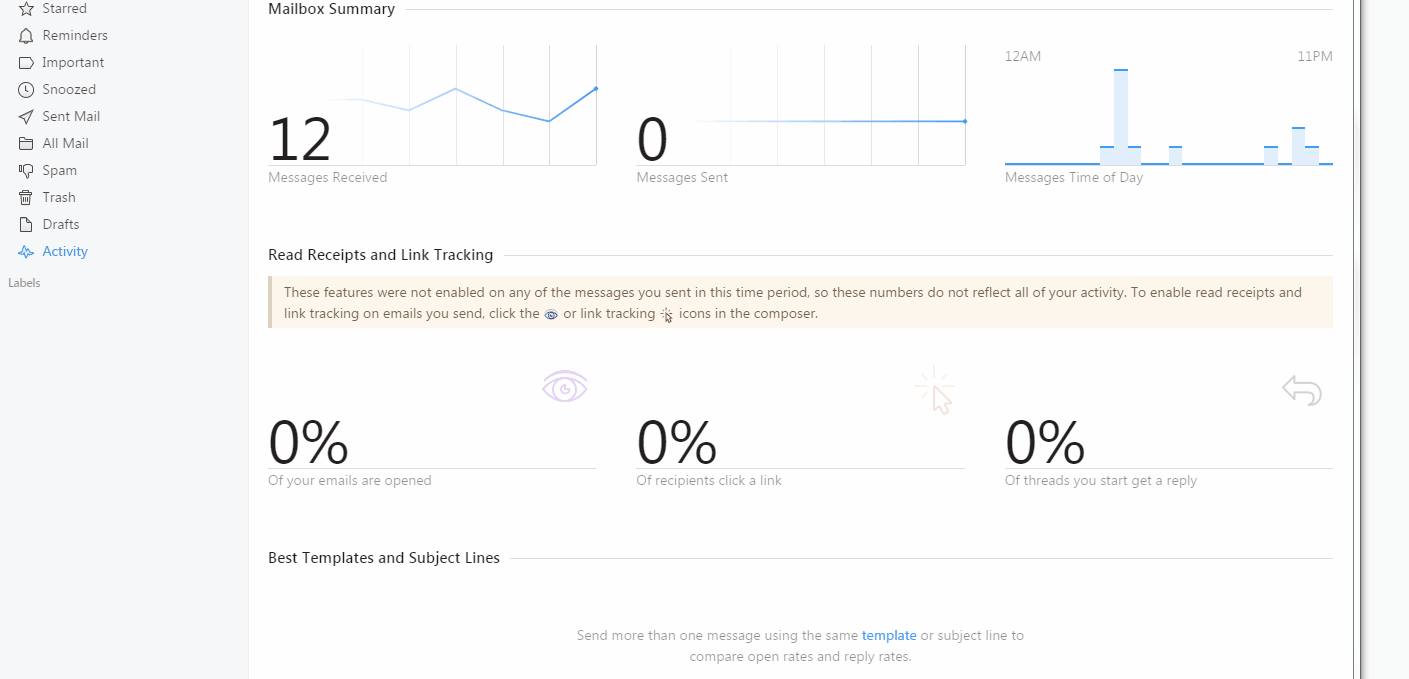Click the small link tracking icon in the notice
This screenshot has width=1409, height=679.
coord(667,315)
